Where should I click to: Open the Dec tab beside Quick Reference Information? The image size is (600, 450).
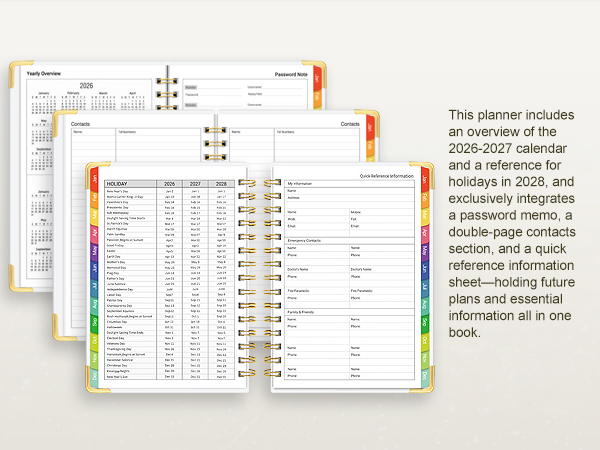tap(424, 377)
